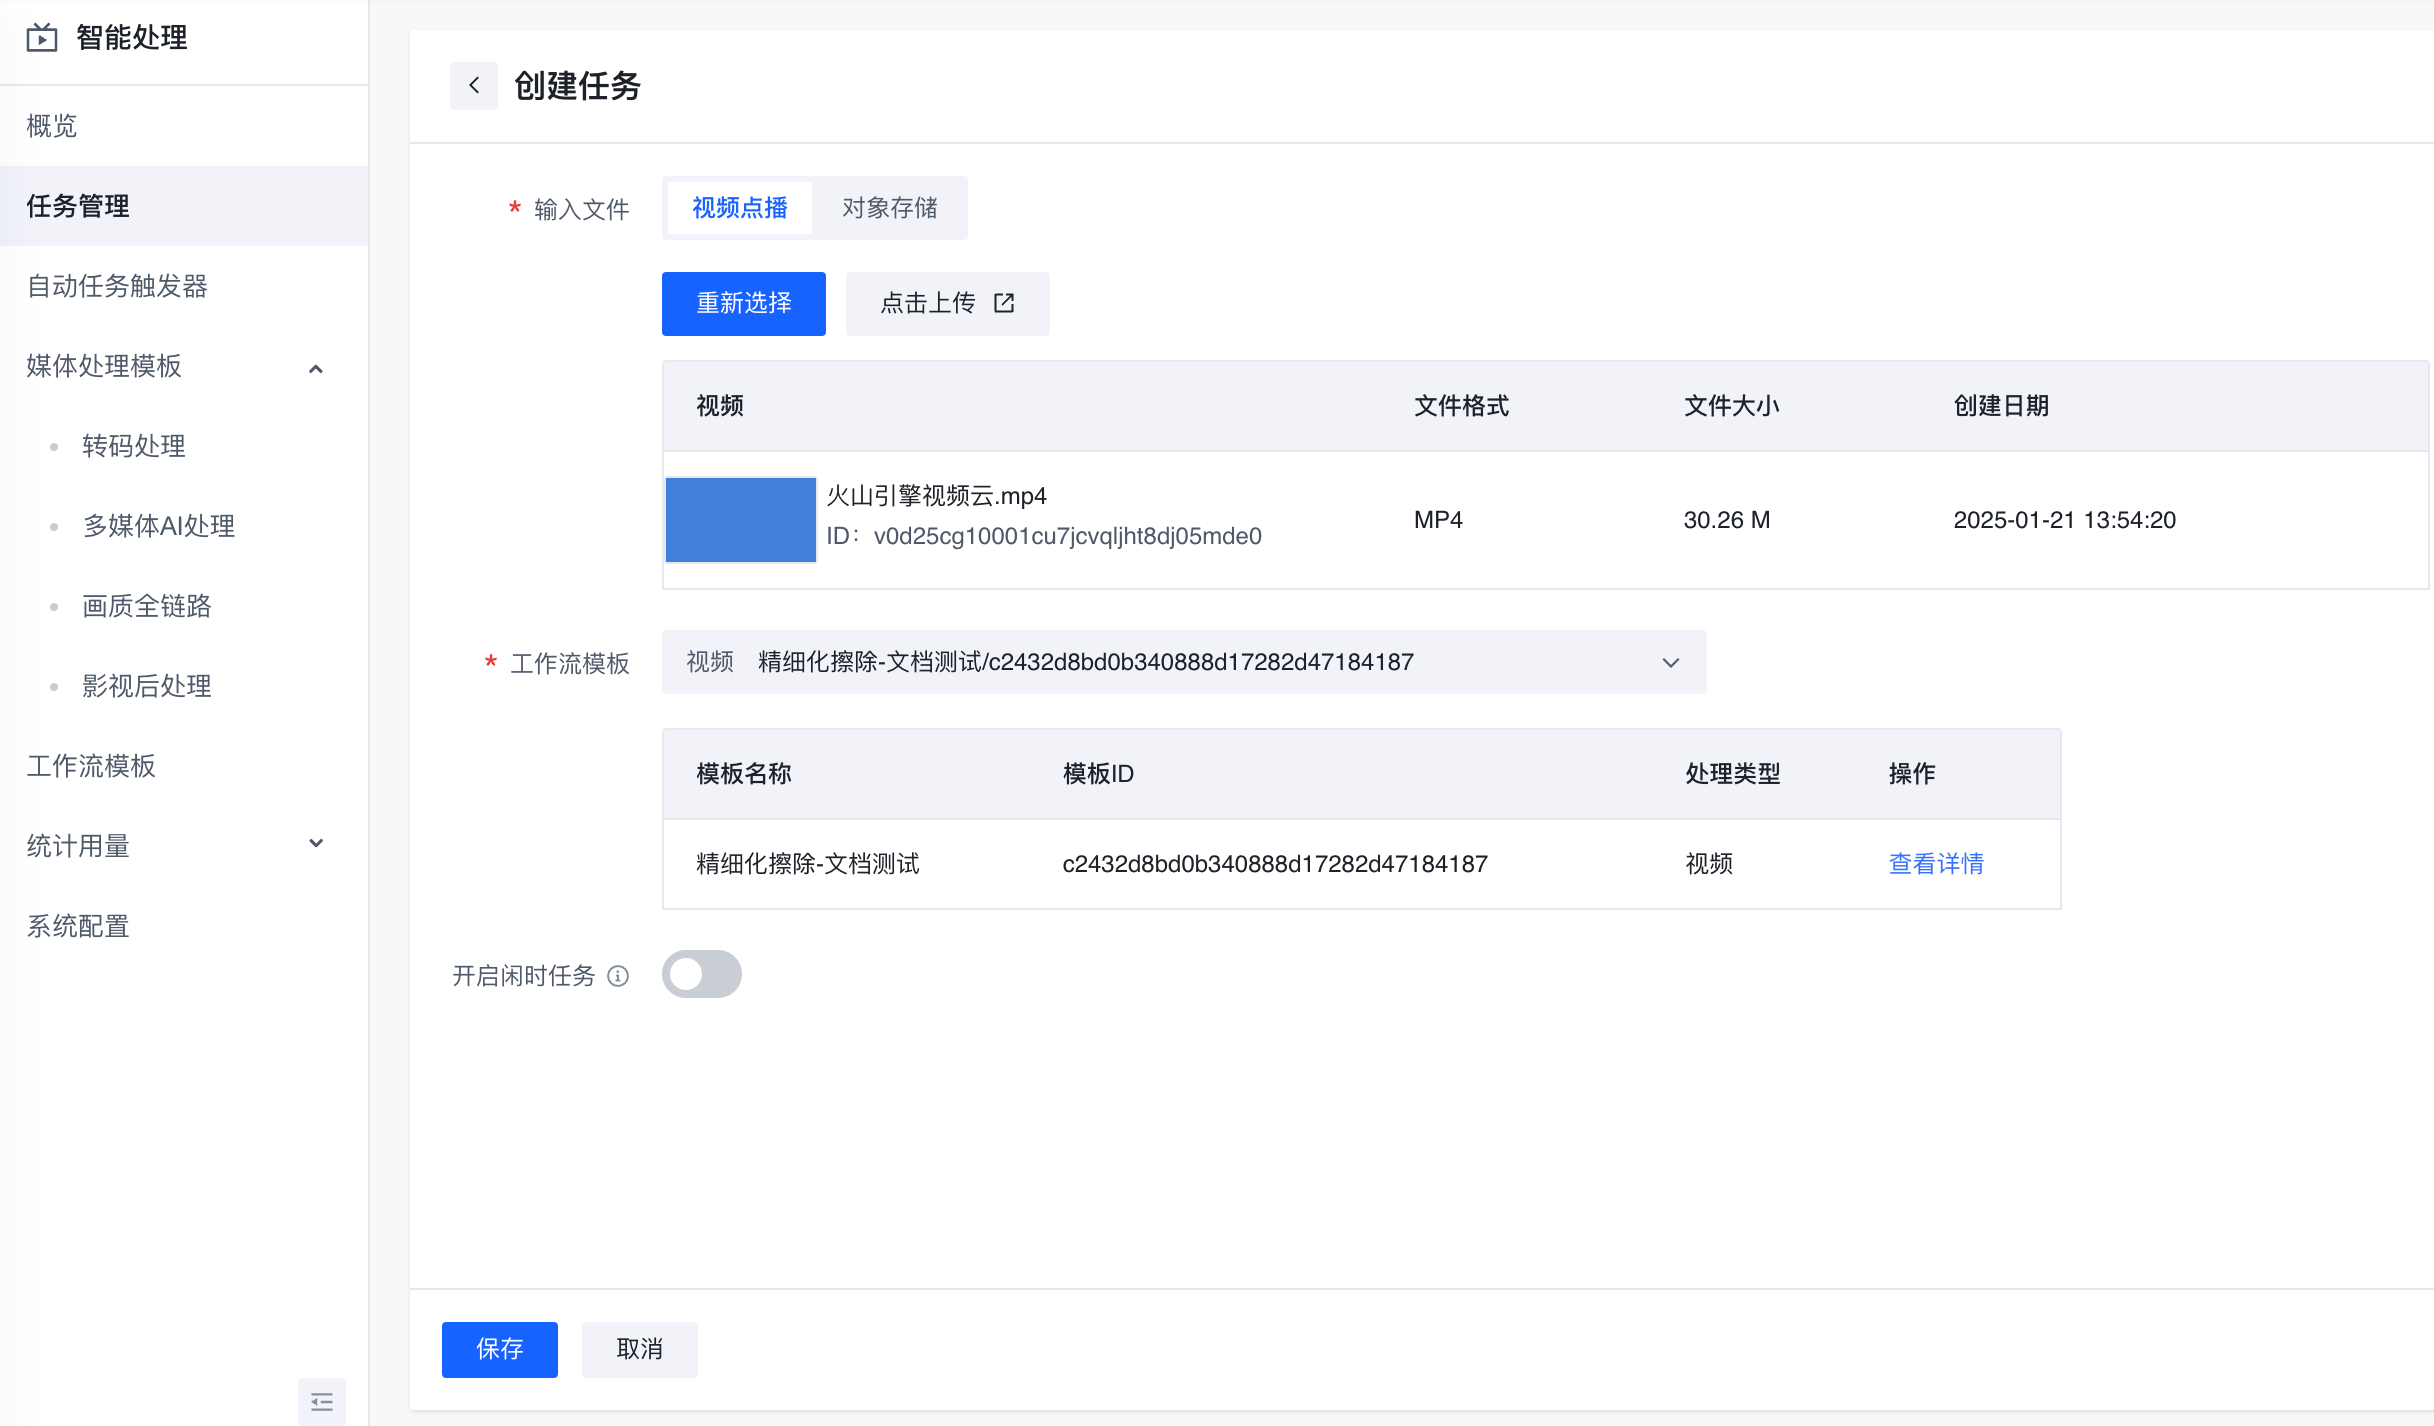This screenshot has width=2434, height=1426.
Task: Click the 处理类型 column header
Action: pyautogui.click(x=1733, y=774)
